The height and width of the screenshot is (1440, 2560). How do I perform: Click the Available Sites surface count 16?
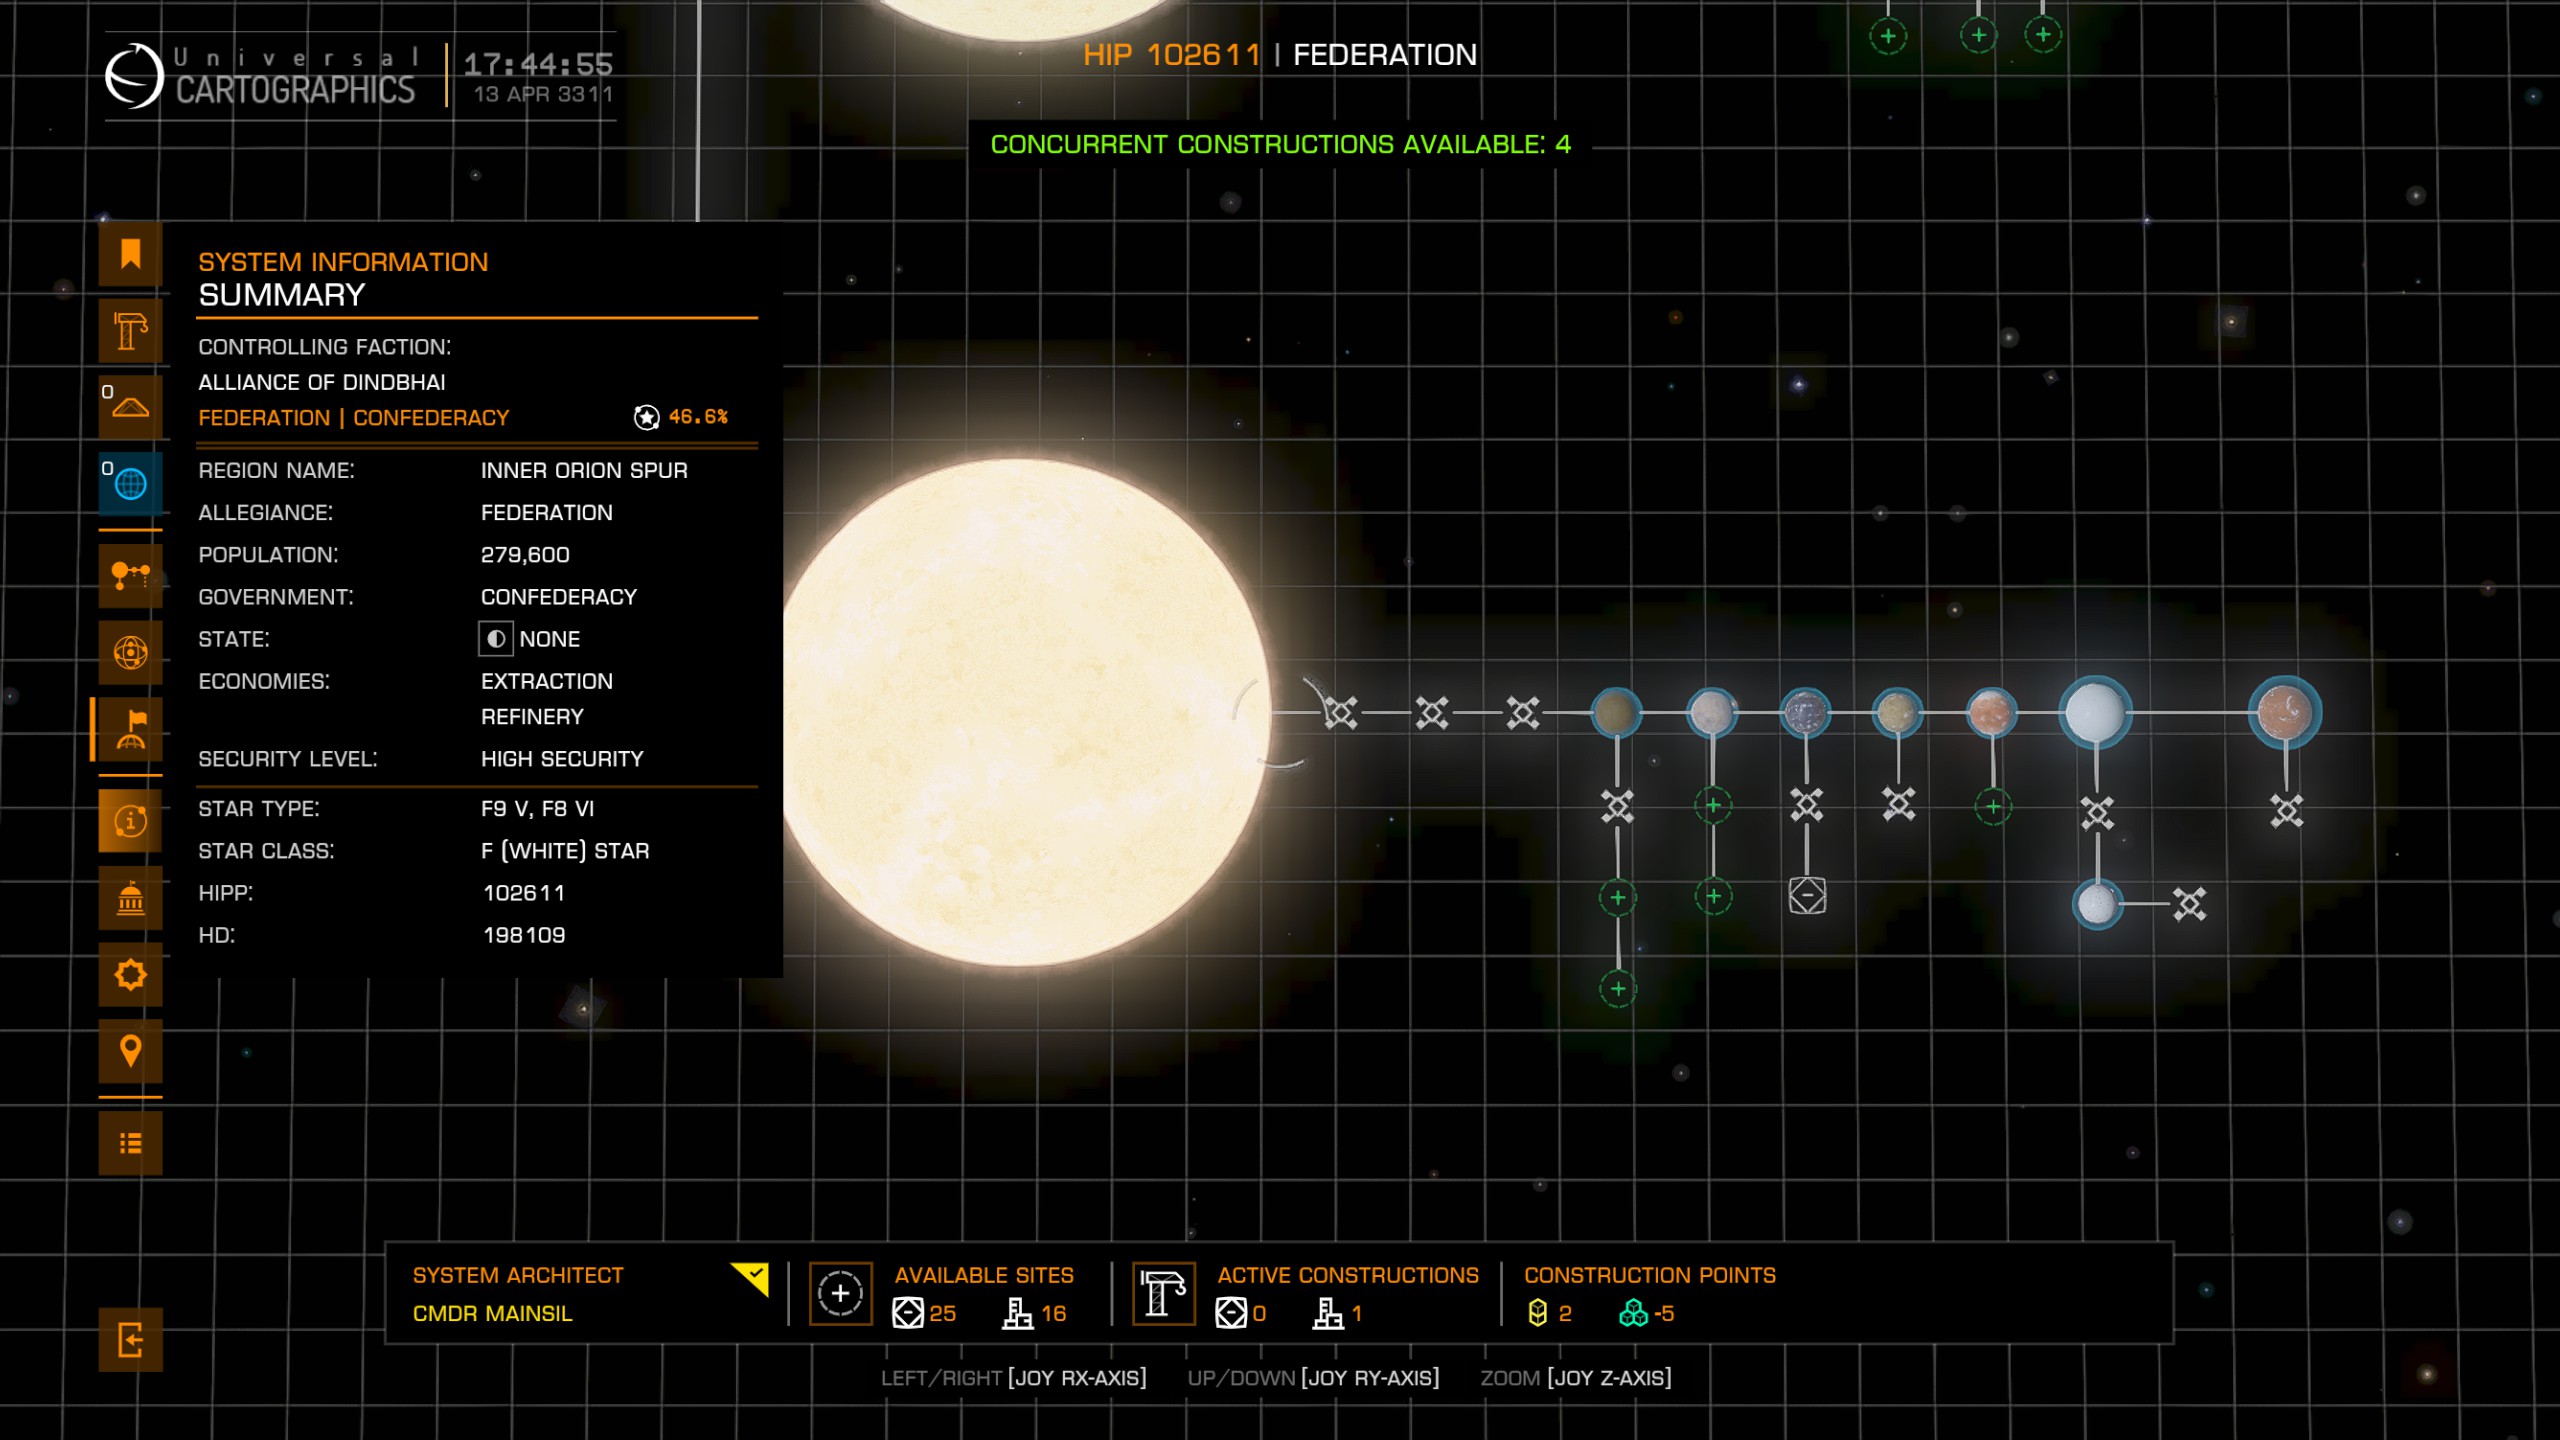pos(1053,1313)
